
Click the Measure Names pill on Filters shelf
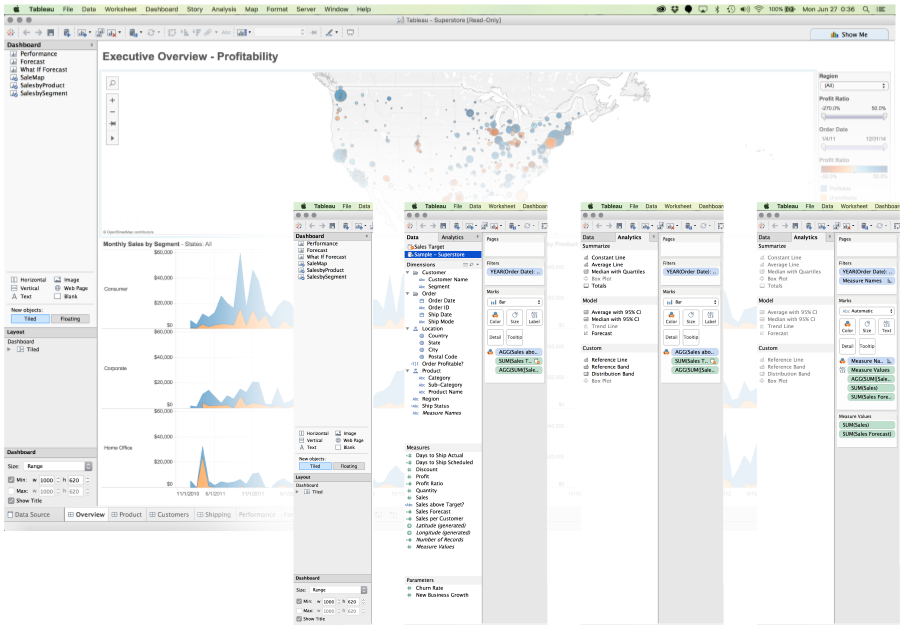[x=867, y=281]
